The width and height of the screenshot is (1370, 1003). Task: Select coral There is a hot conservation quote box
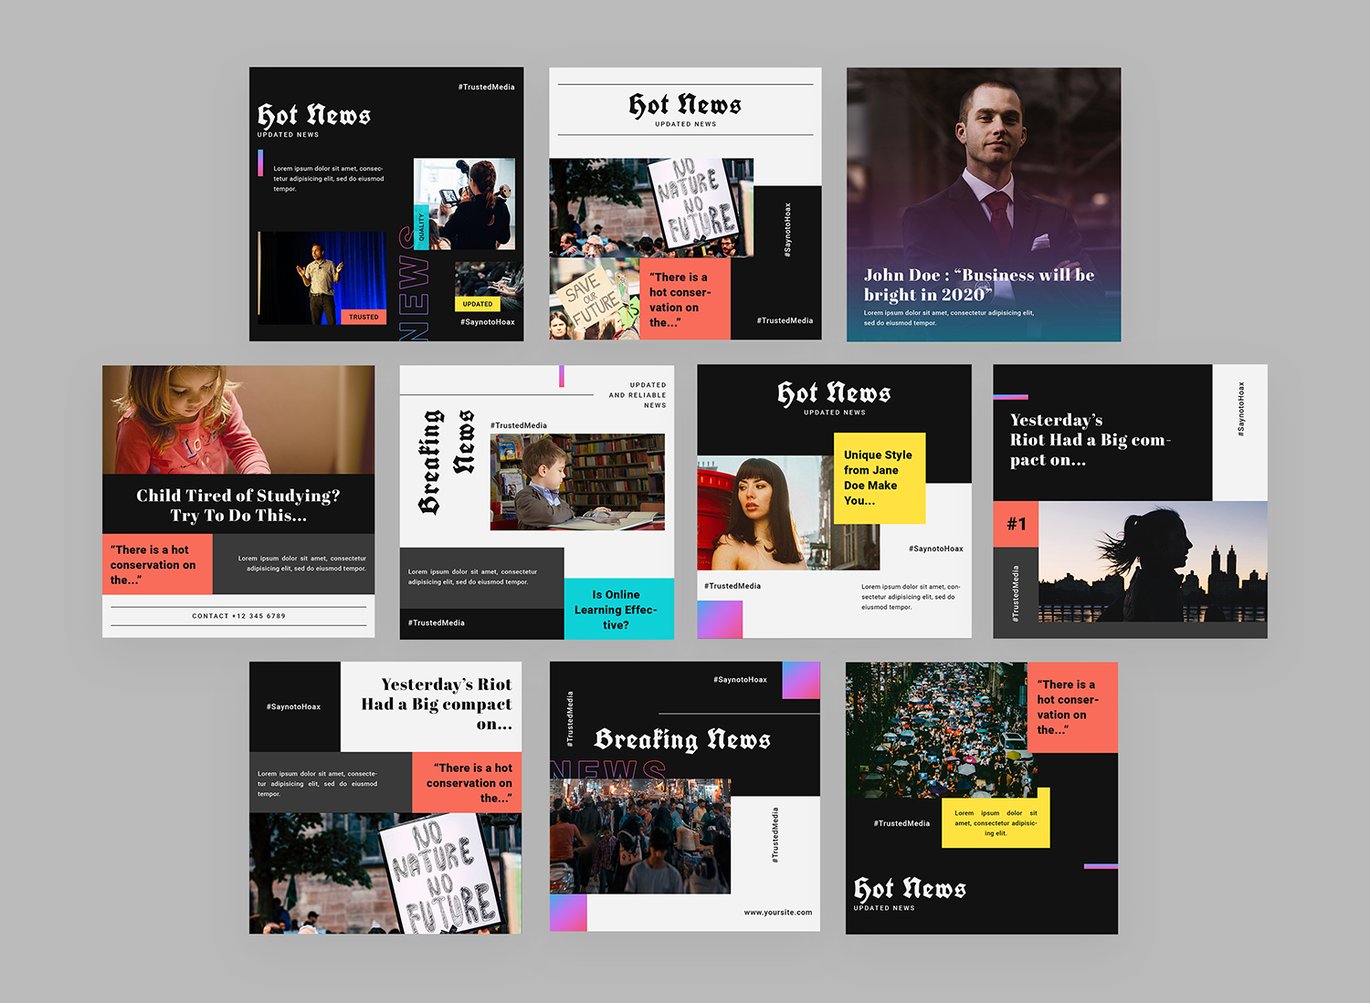click(x=467, y=782)
